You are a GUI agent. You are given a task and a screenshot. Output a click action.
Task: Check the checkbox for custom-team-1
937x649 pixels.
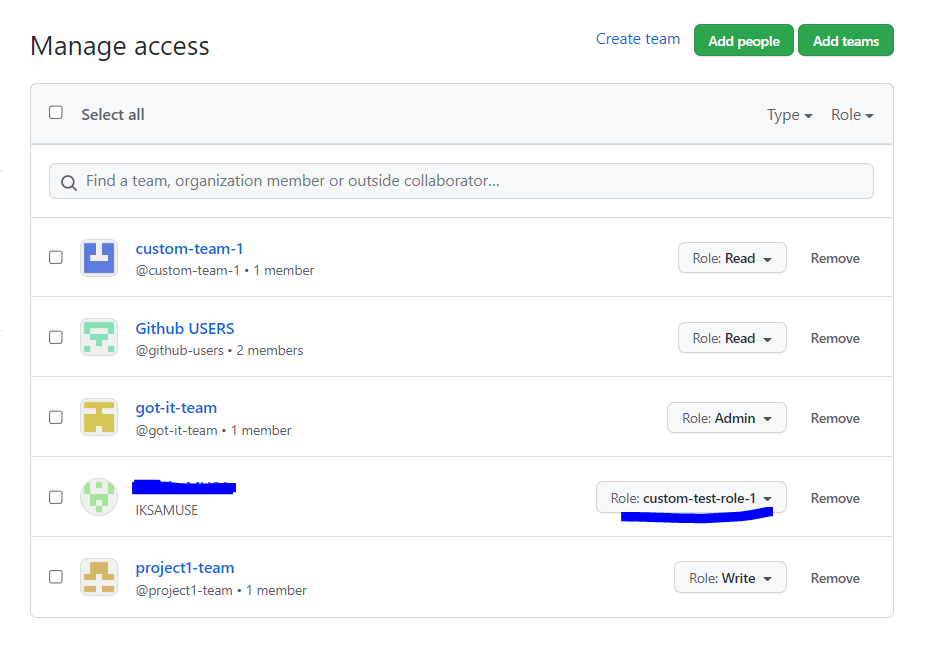[56, 257]
